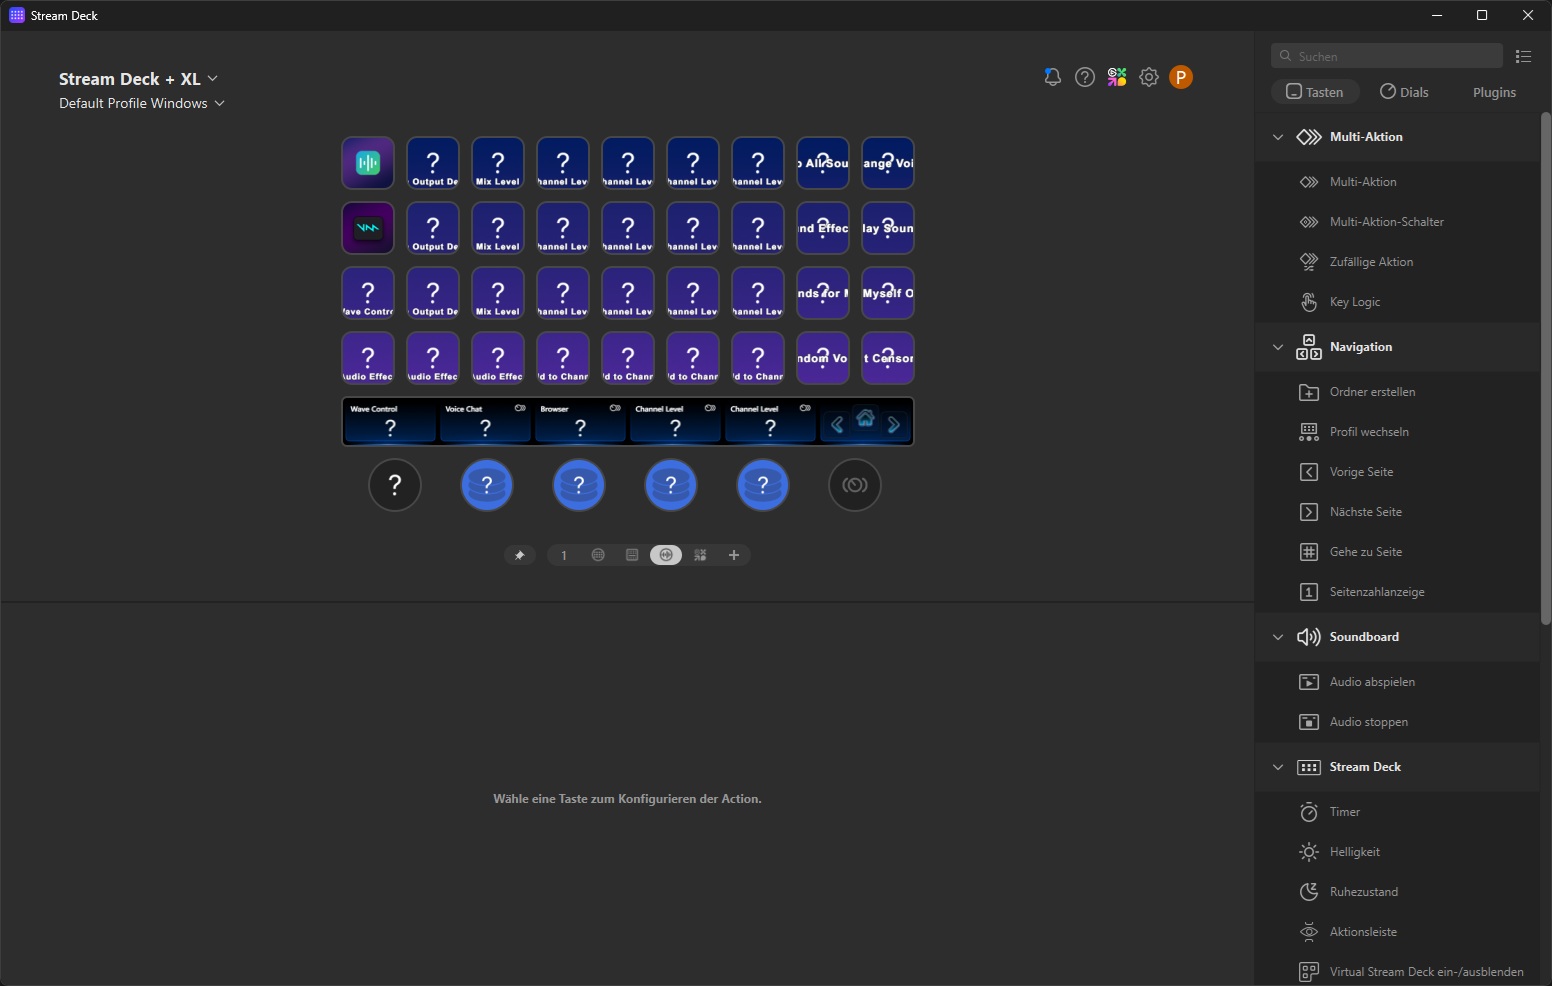
Task: Open the Marketplace colorful icon
Action: [x=1117, y=77]
